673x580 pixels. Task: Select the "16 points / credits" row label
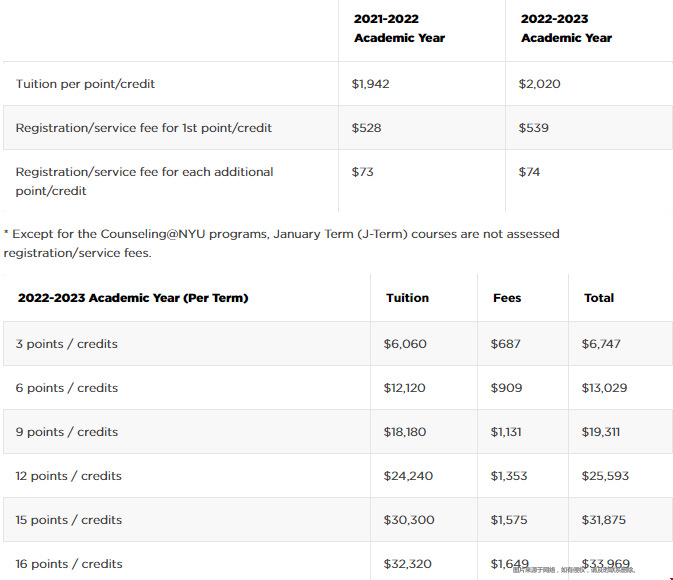coord(70,564)
